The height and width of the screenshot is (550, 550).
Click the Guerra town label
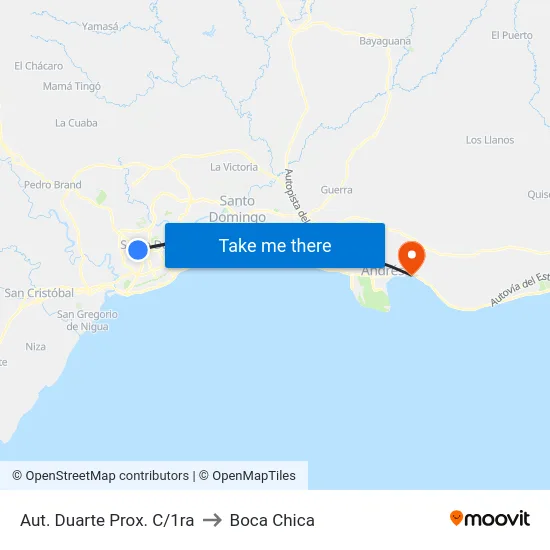click(x=336, y=190)
